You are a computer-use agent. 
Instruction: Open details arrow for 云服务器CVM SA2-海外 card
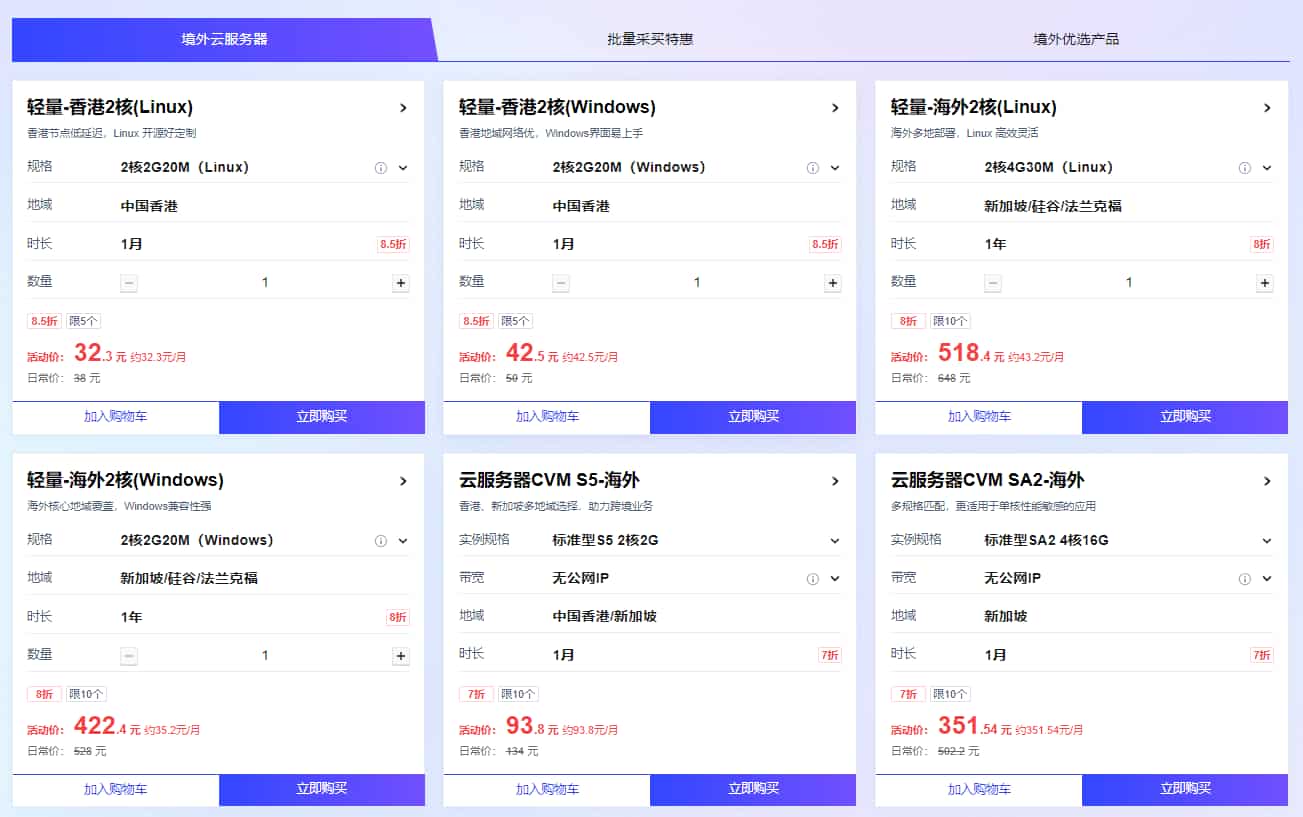tap(1266, 480)
